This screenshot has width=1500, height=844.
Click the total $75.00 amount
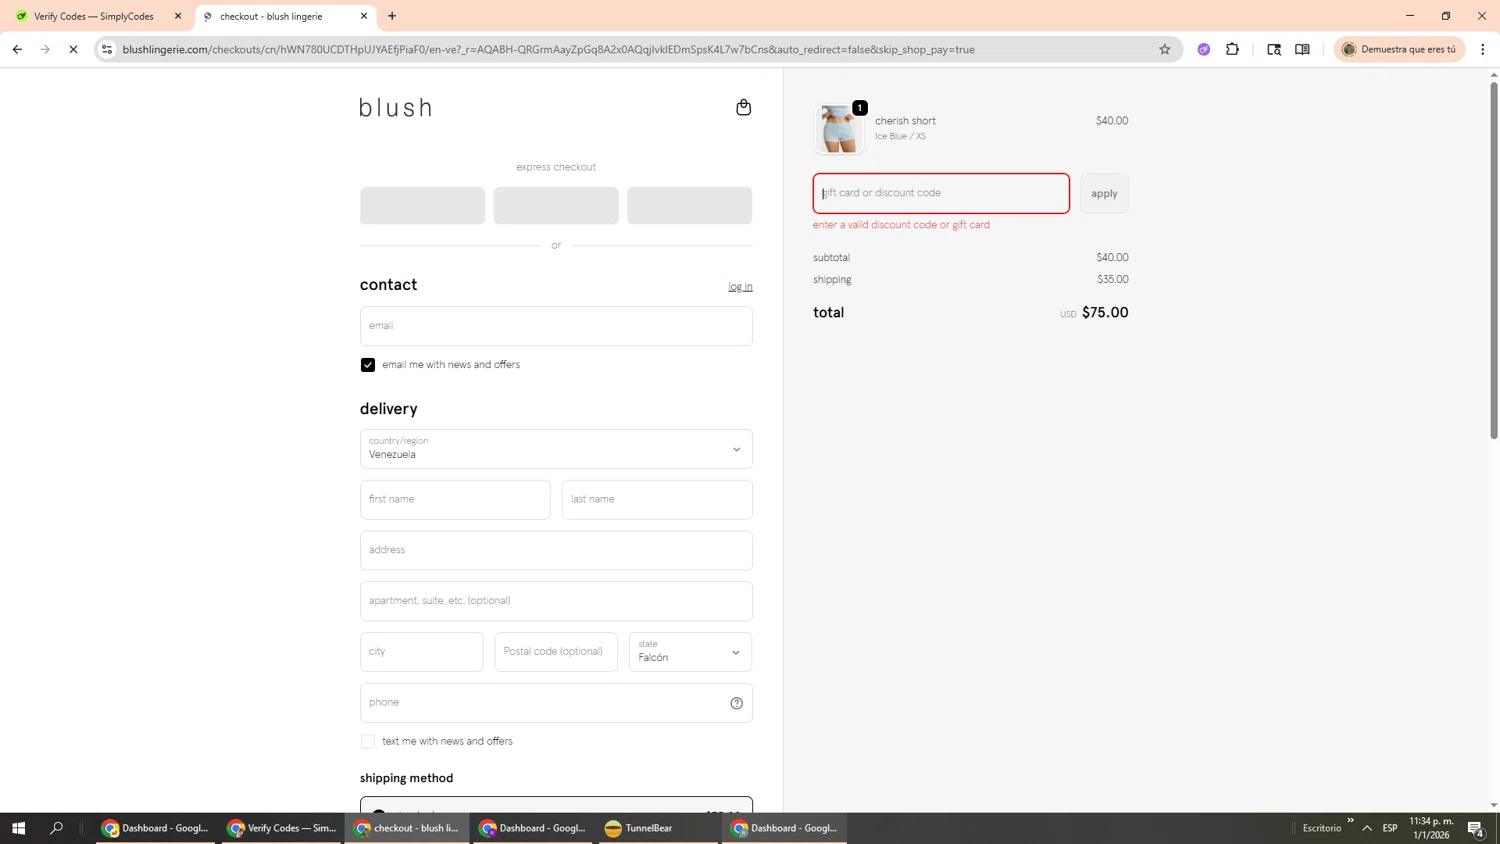click(x=1105, y=313)
